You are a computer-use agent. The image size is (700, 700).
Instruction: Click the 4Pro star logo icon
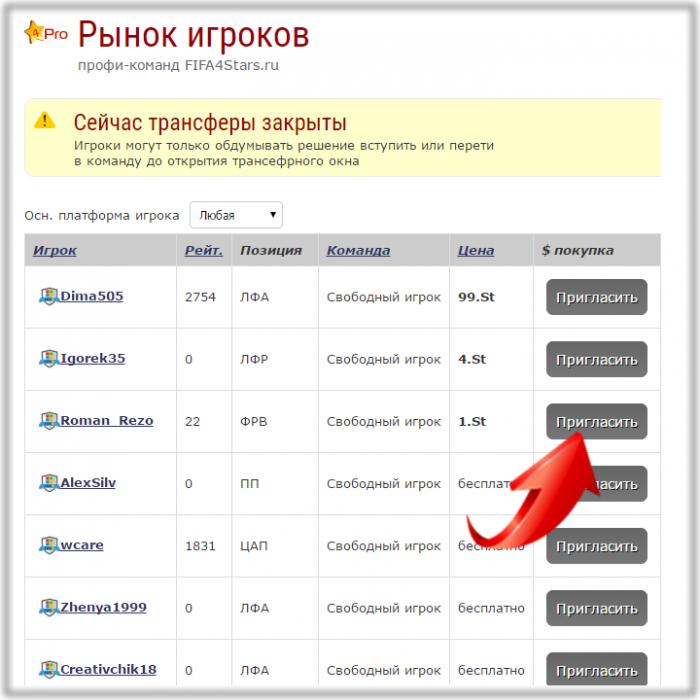click(x=46, y=32)
